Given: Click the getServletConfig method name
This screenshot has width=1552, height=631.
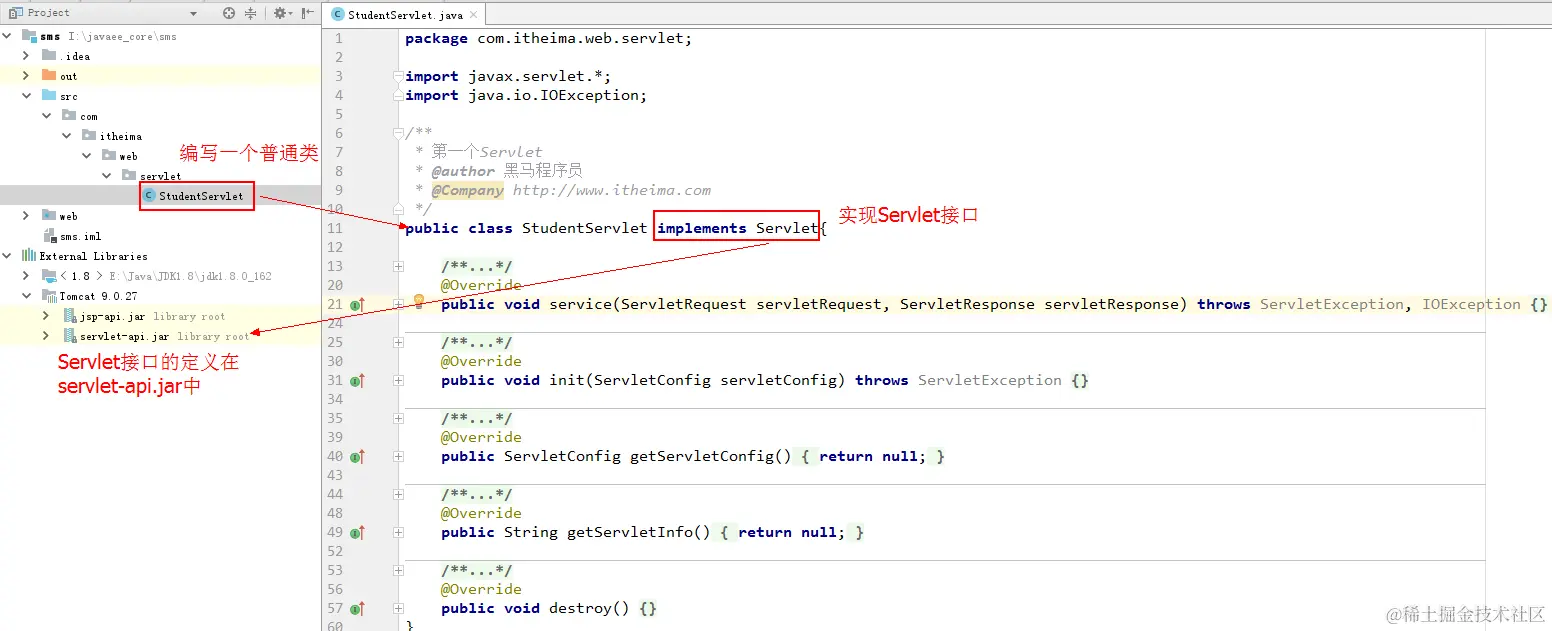Looking at the screenshot, I should pyautogui.click(x=702, y=456).
